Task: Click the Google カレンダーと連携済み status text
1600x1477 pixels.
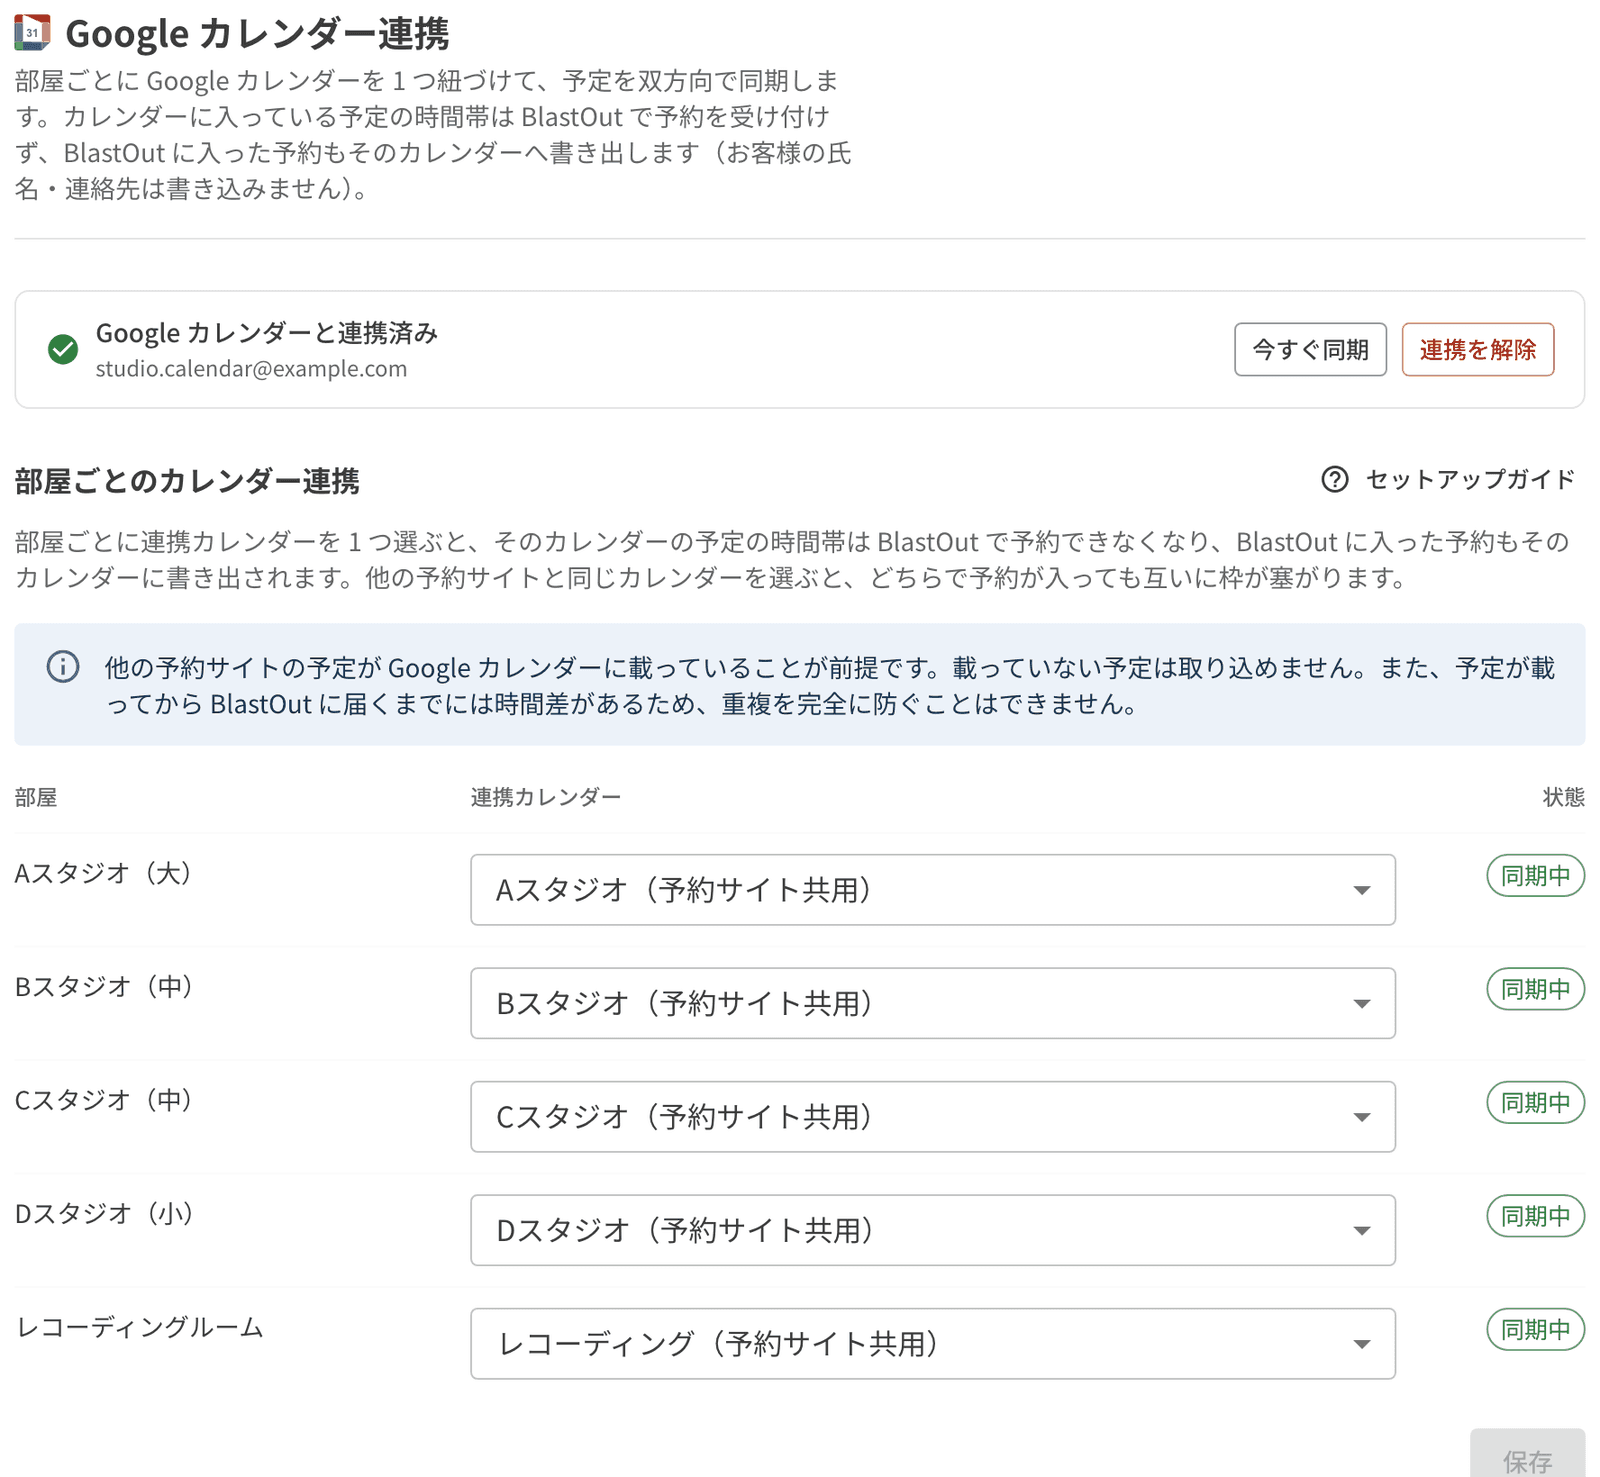Action: click(x=267, y=333)
